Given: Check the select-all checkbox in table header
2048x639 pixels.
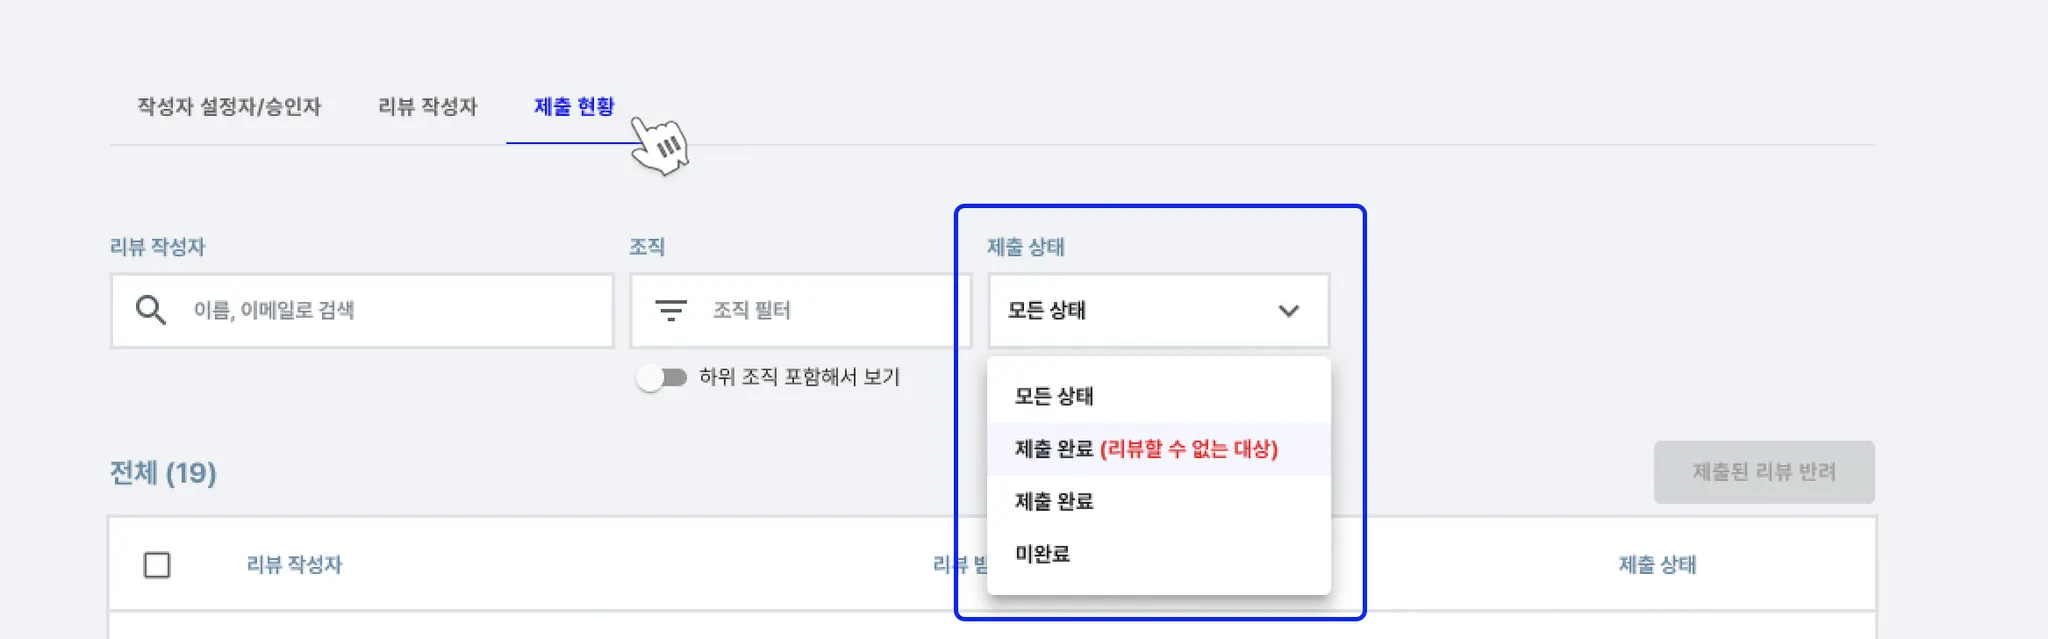Looking at the screenshot, I should click(157, 565).
